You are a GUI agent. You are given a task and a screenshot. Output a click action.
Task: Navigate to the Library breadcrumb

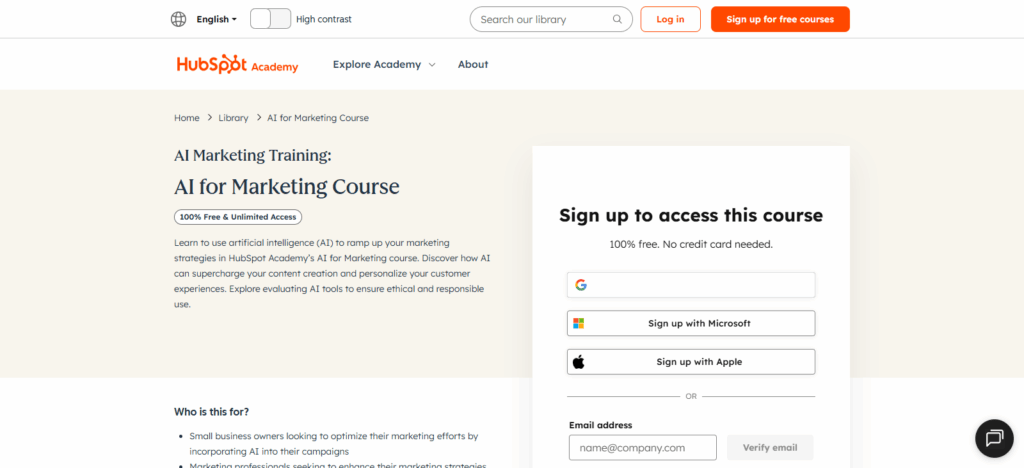pos(233,118)
